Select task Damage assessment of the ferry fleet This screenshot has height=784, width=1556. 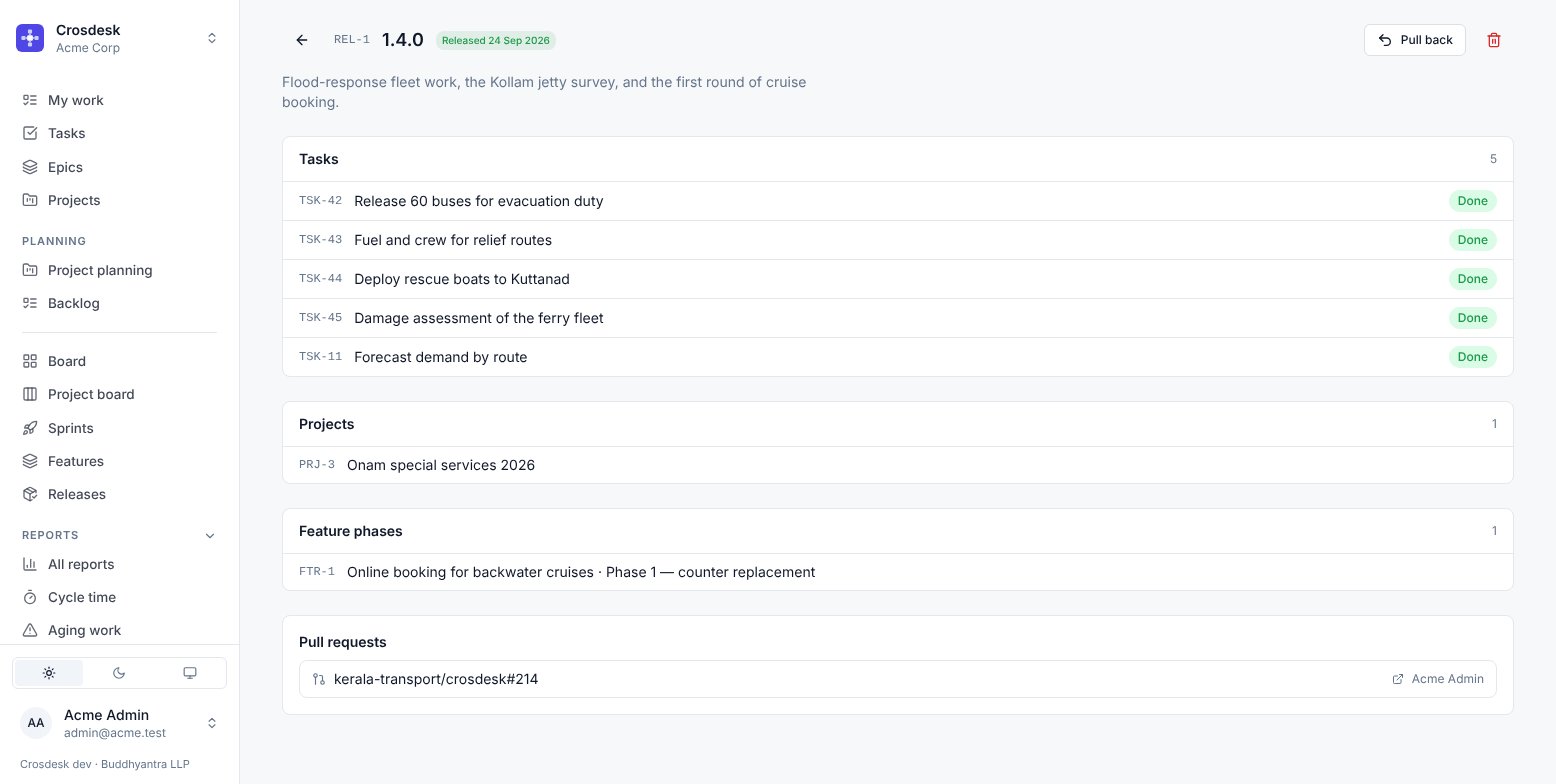tap(898, 318)
